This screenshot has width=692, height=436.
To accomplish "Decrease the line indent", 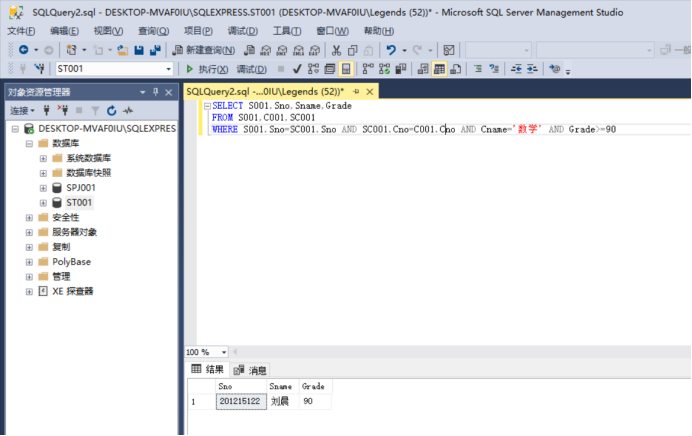I will [x=516, y=69].
